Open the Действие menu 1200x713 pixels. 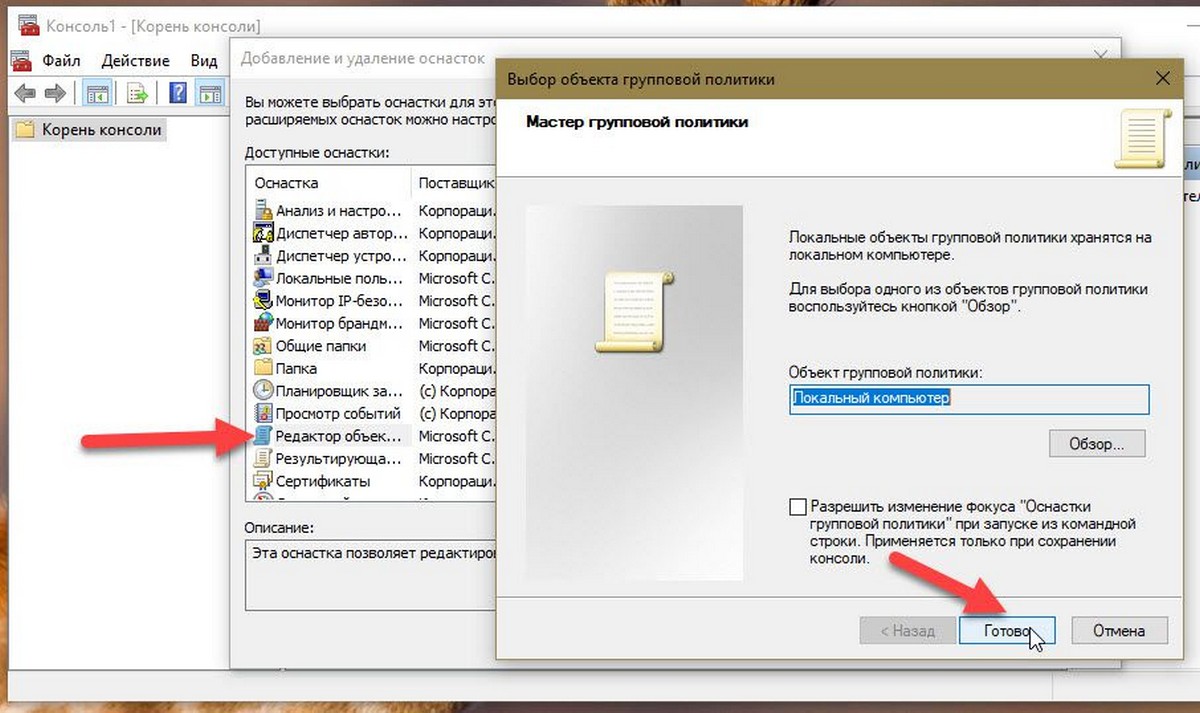[136, 60]
